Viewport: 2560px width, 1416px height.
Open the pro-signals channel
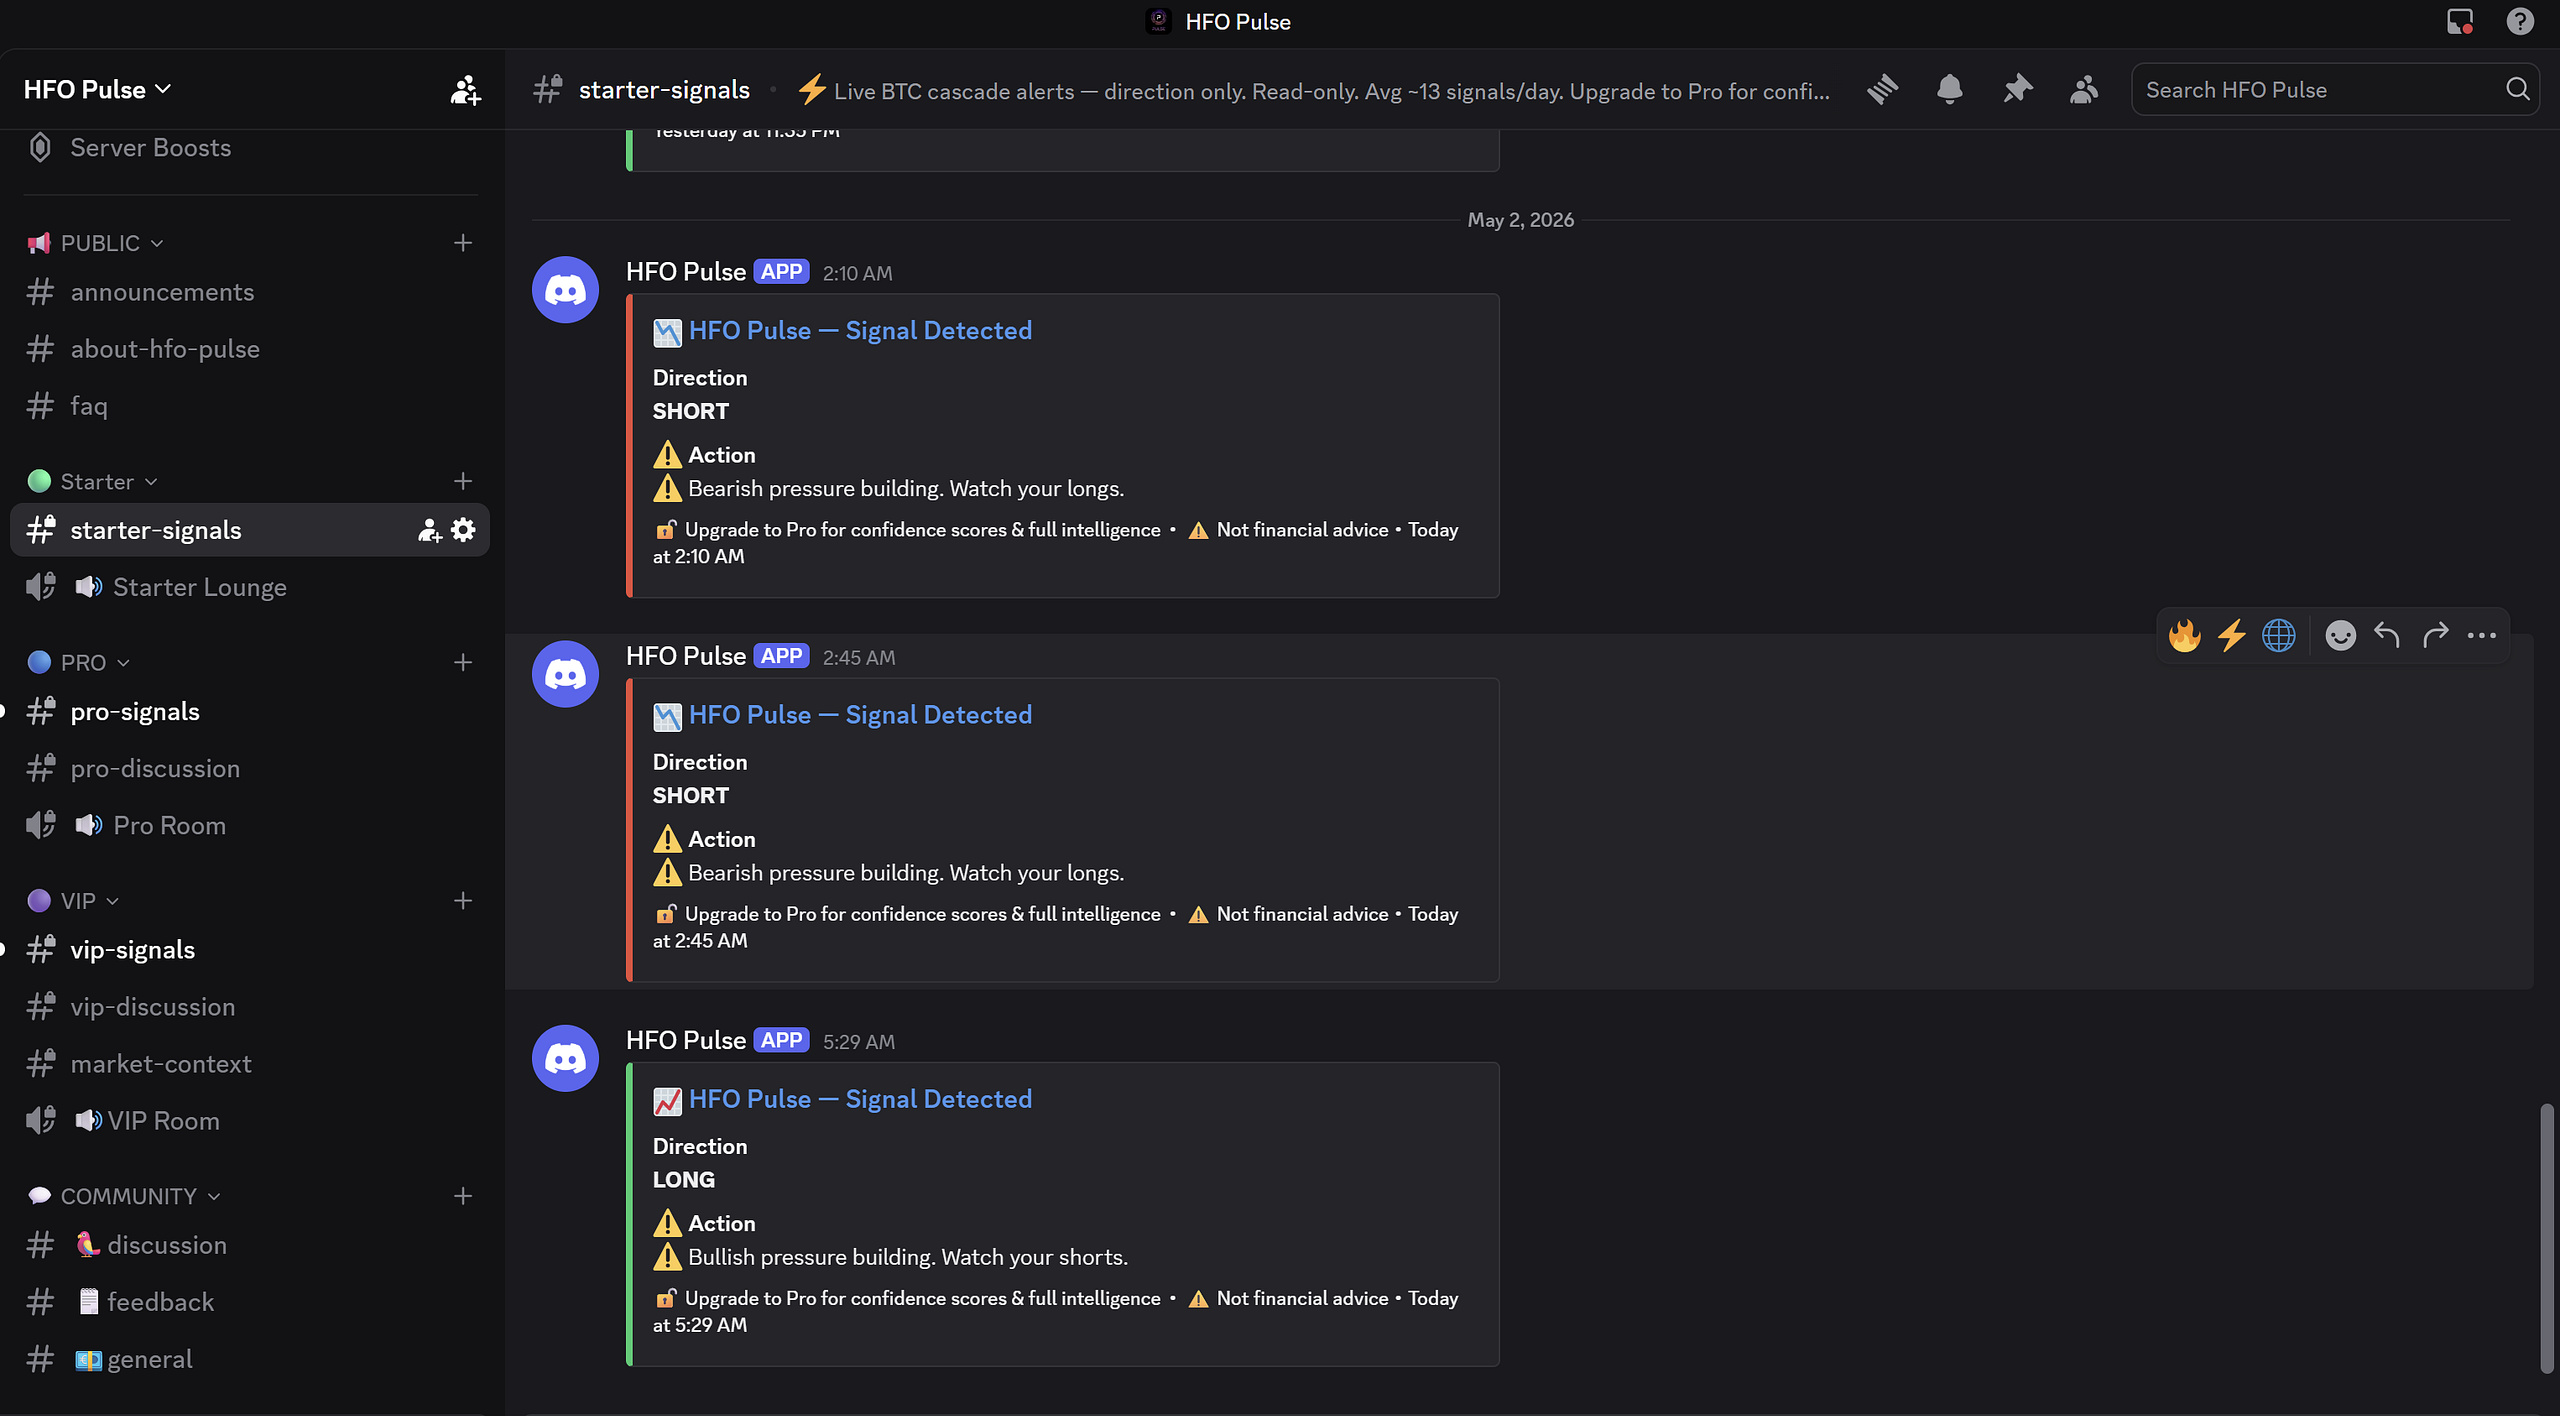pyautogui.click(x=250, y=712)
